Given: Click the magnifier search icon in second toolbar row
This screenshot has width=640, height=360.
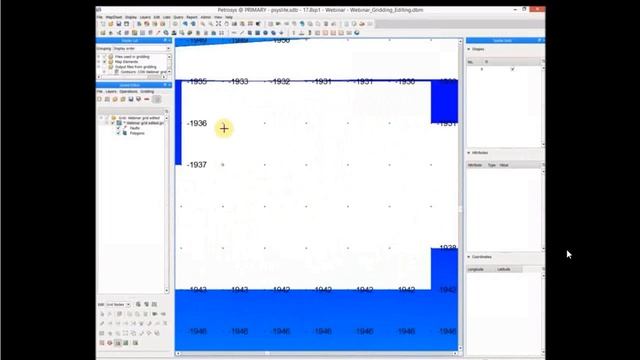Looking at the screenshot, I should pos(166,33).
